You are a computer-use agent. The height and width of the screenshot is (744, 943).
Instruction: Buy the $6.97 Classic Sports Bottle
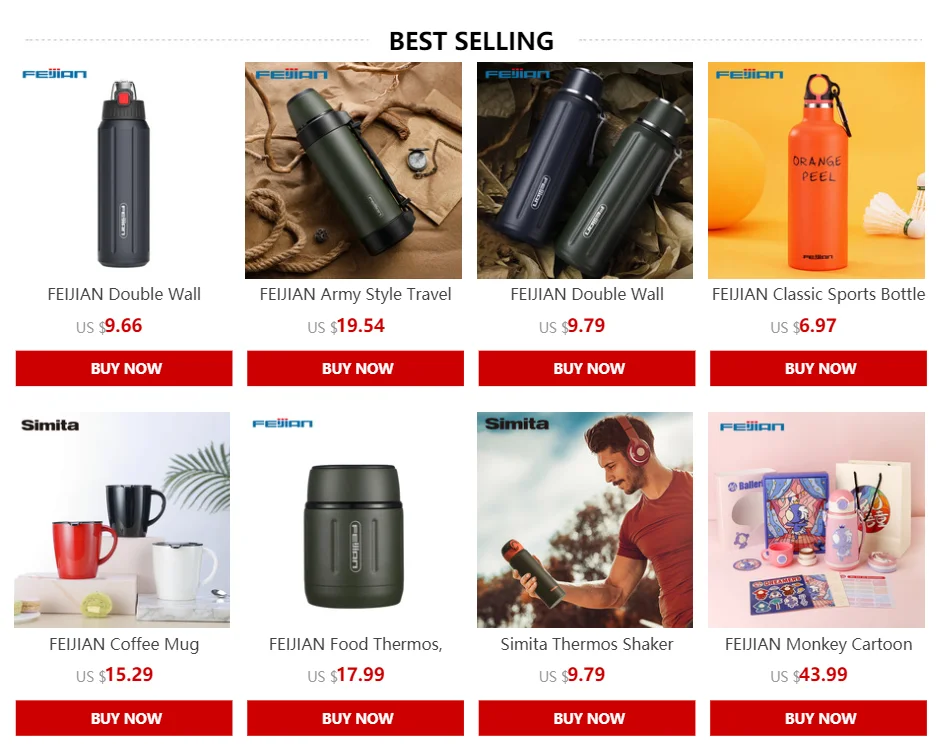click(x=819, y=368)
